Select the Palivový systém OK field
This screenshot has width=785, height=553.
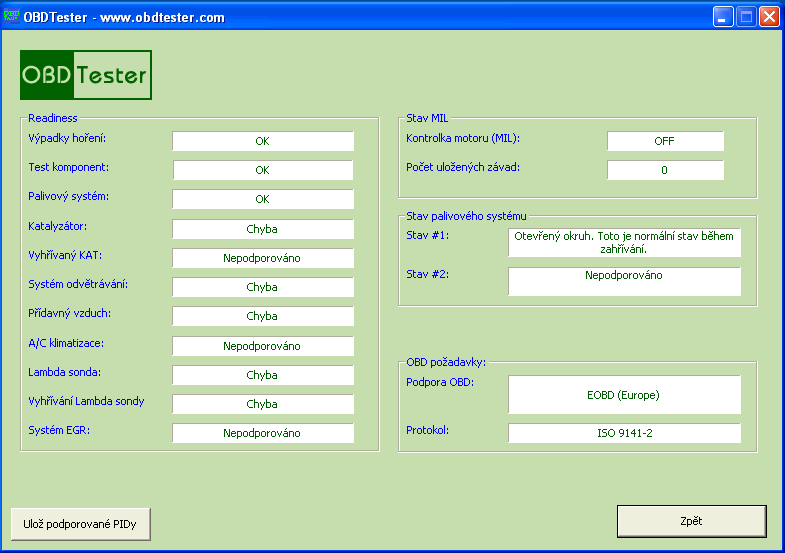point(263,199)
